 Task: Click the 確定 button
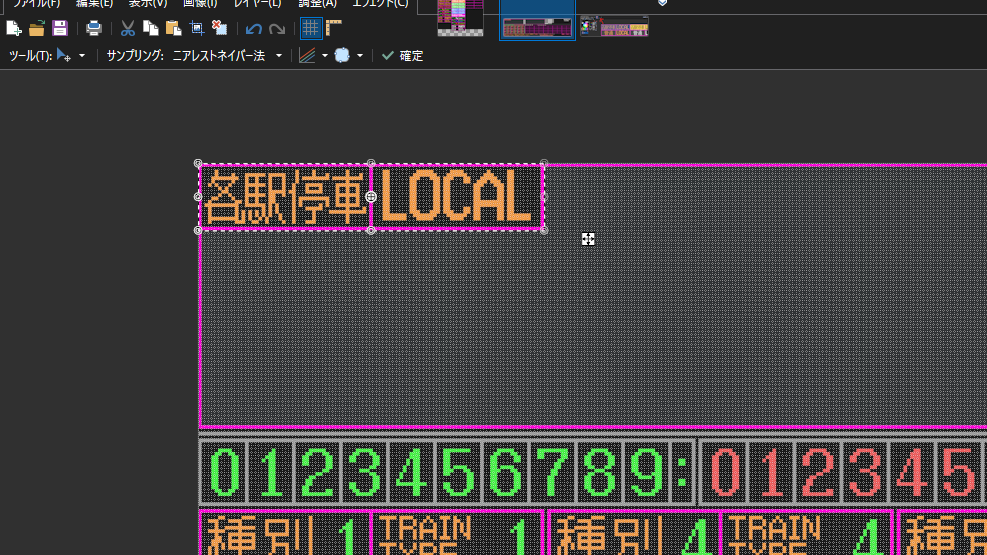point(403,56)
